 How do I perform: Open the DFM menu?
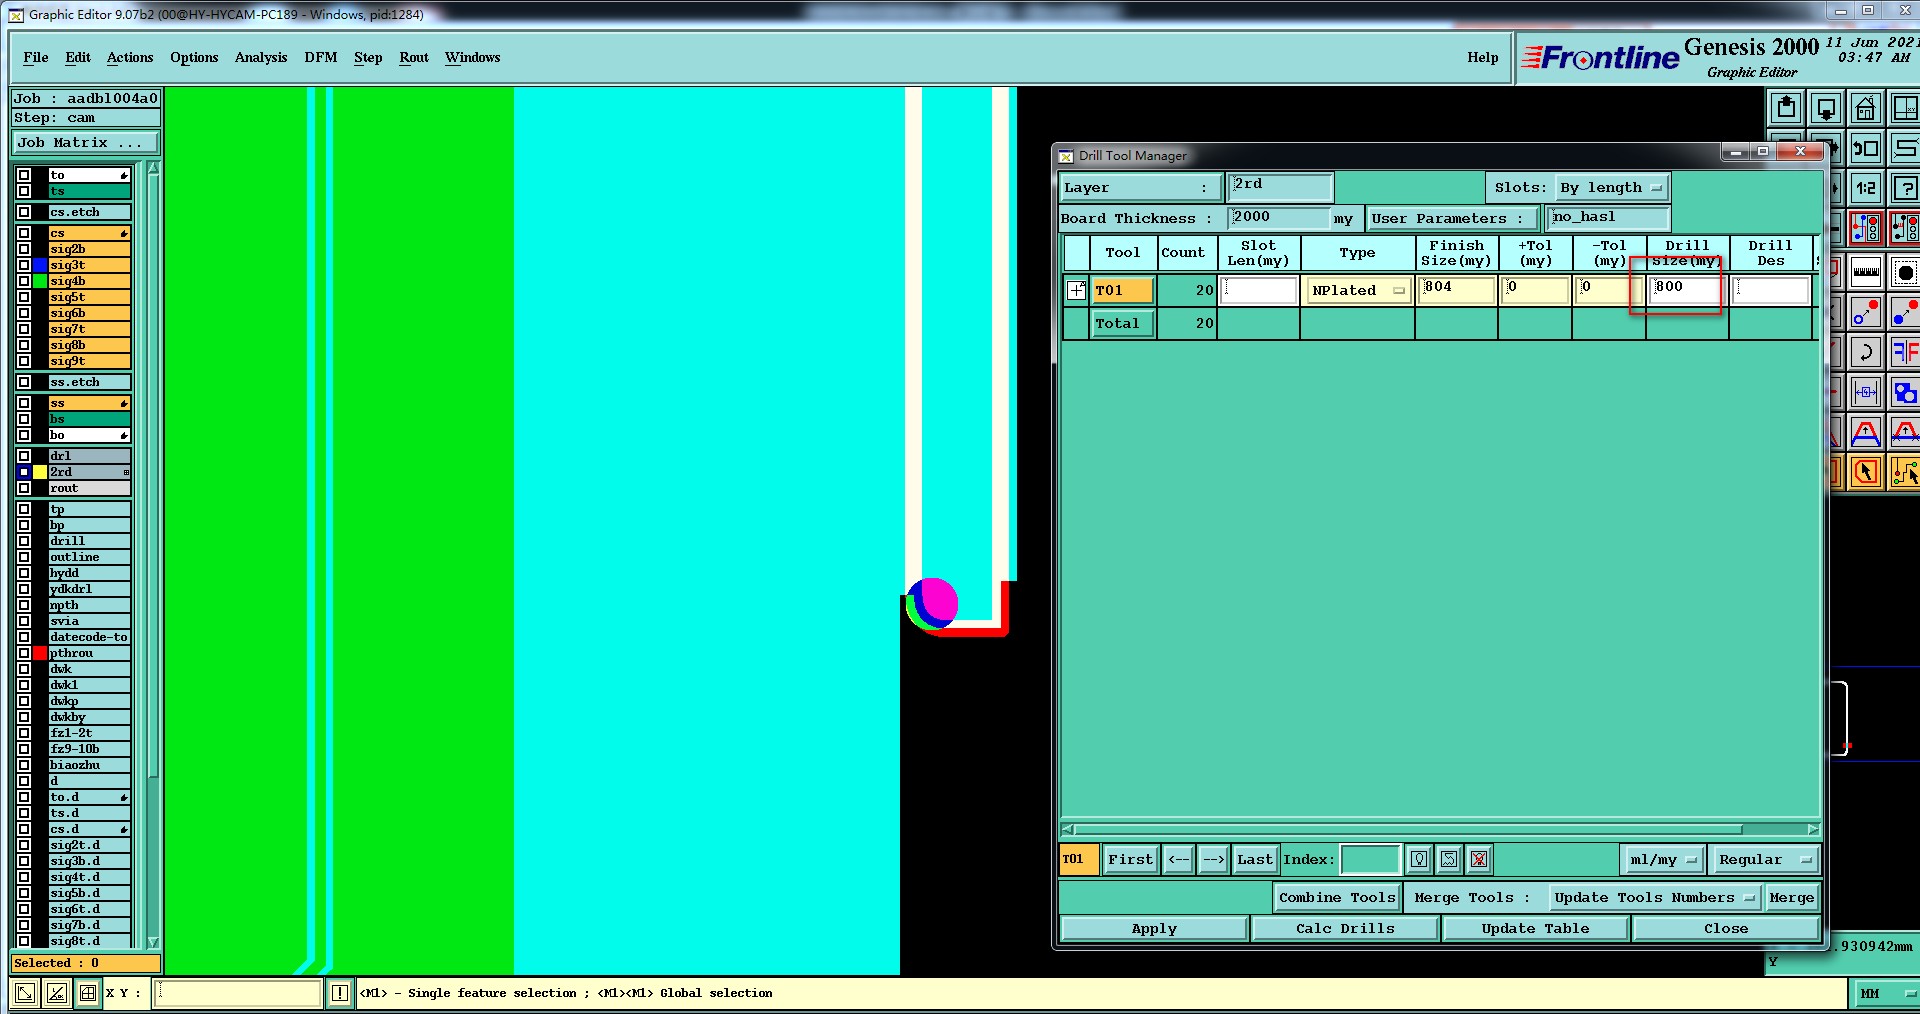coord(321,57)
